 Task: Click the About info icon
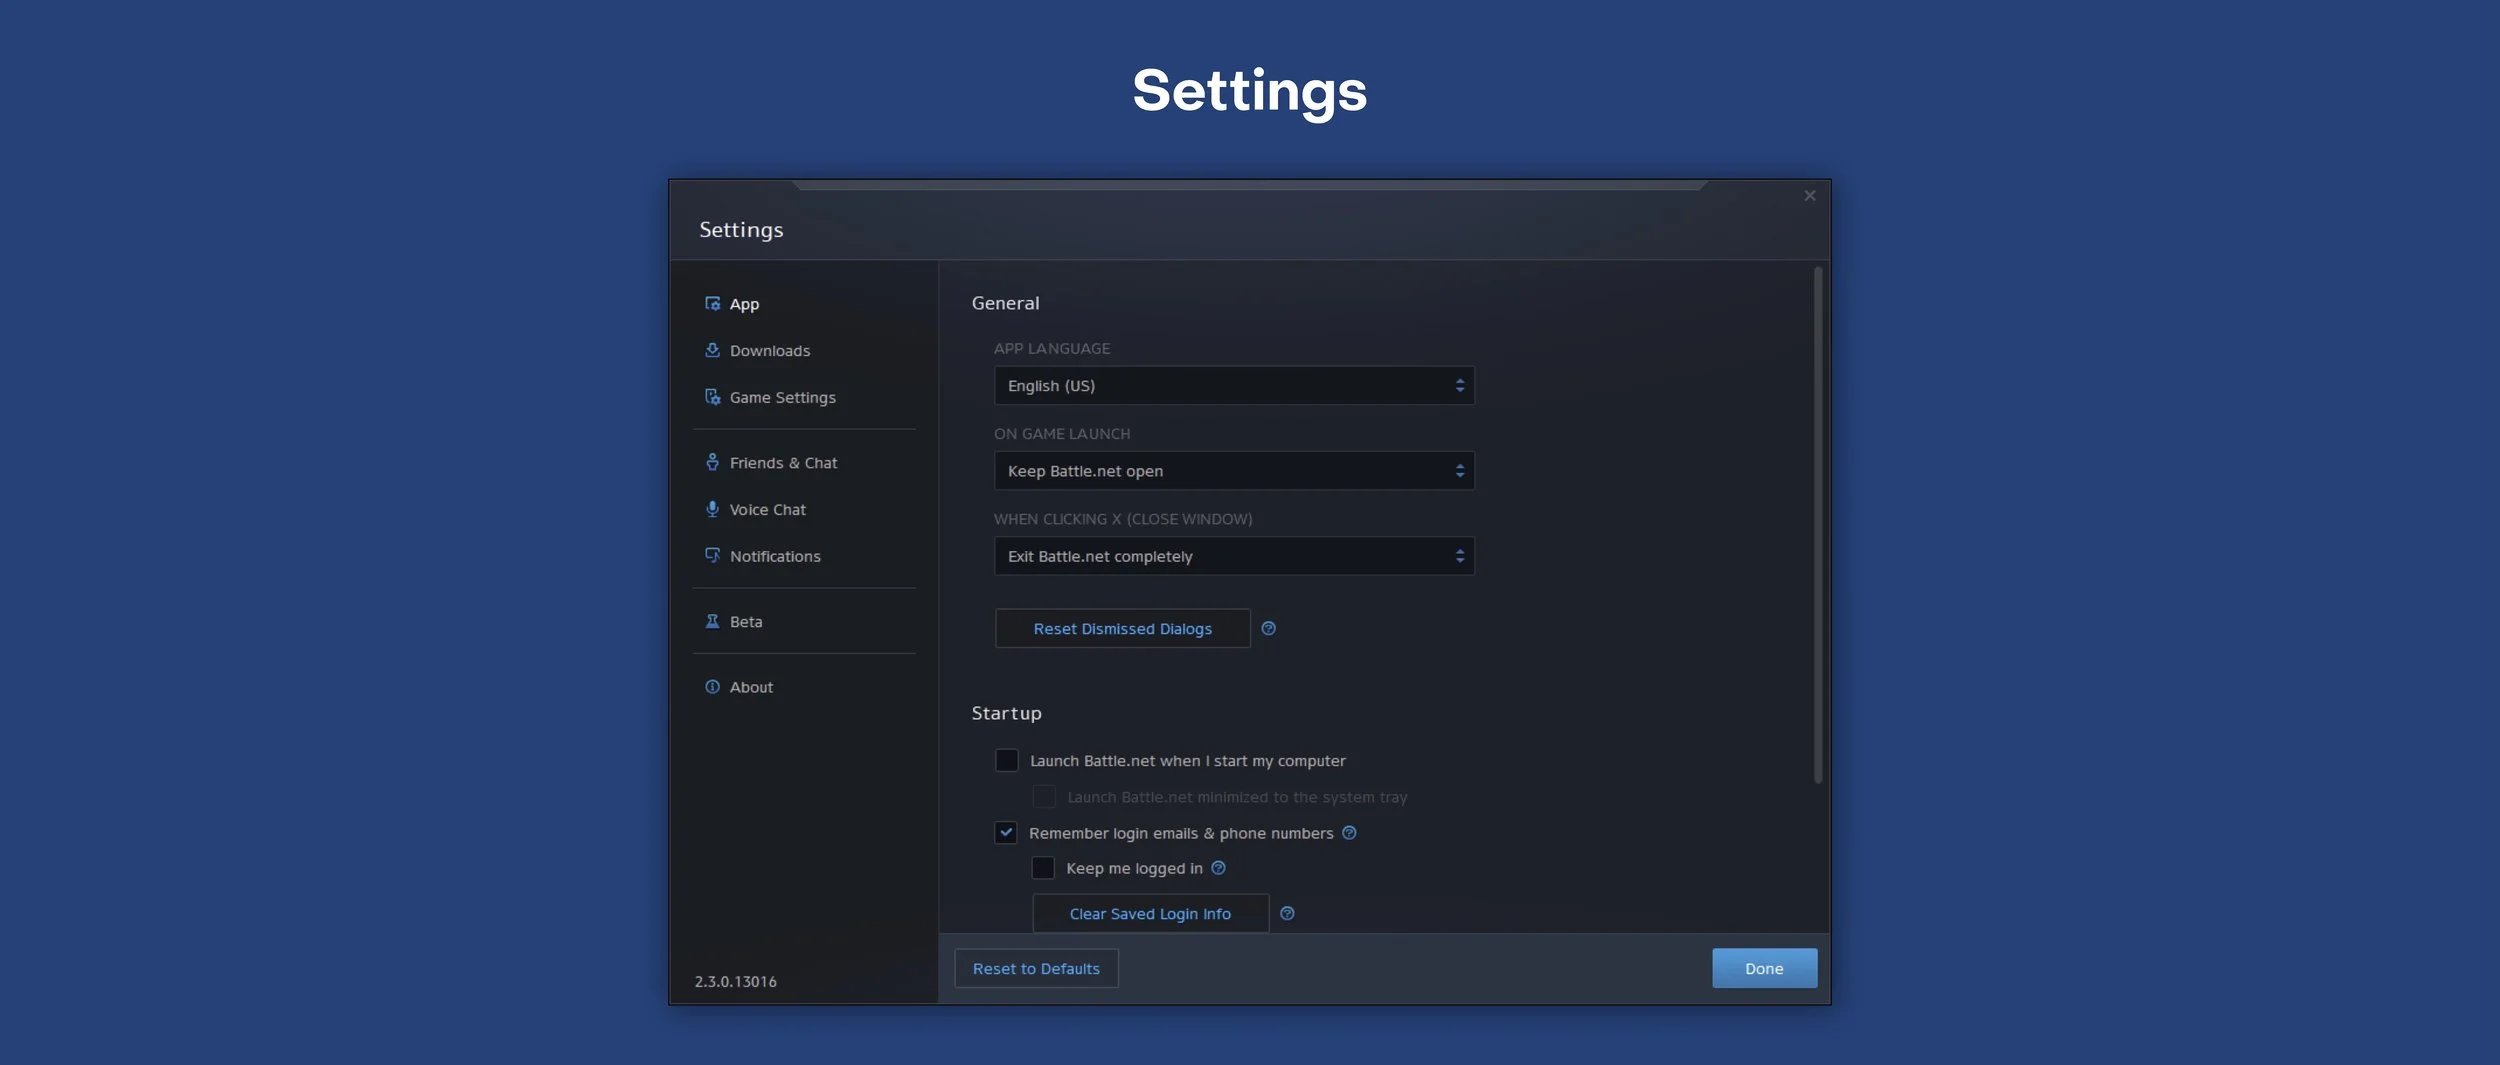click(x=712, y=687)
